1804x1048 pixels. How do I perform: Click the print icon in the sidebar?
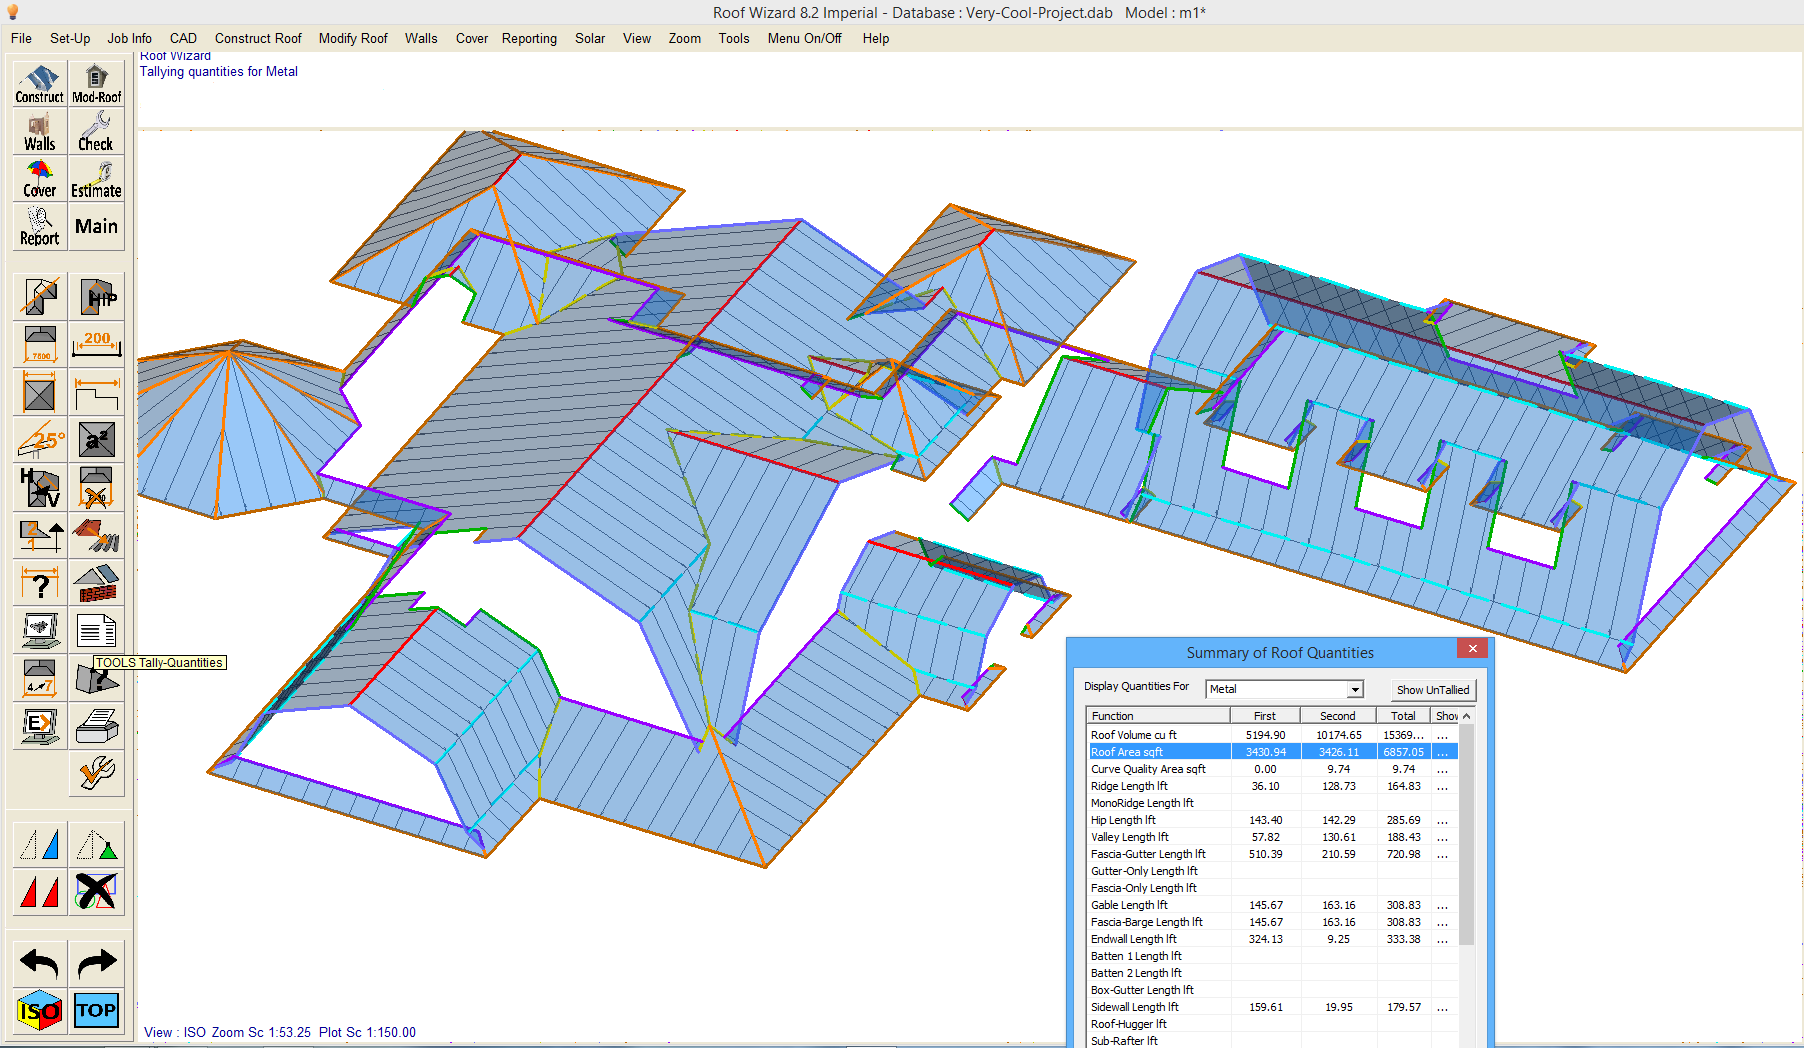(96, 726)
